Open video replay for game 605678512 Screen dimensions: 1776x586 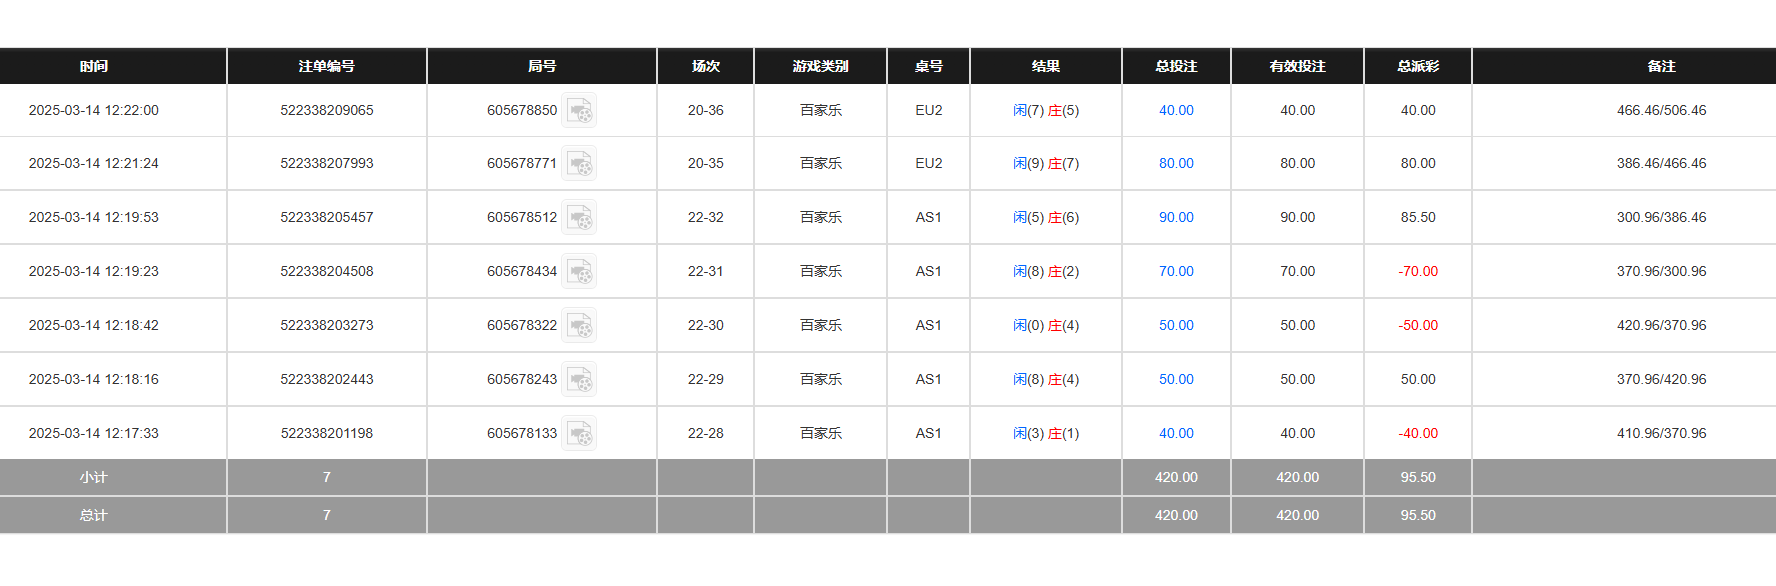580,217
